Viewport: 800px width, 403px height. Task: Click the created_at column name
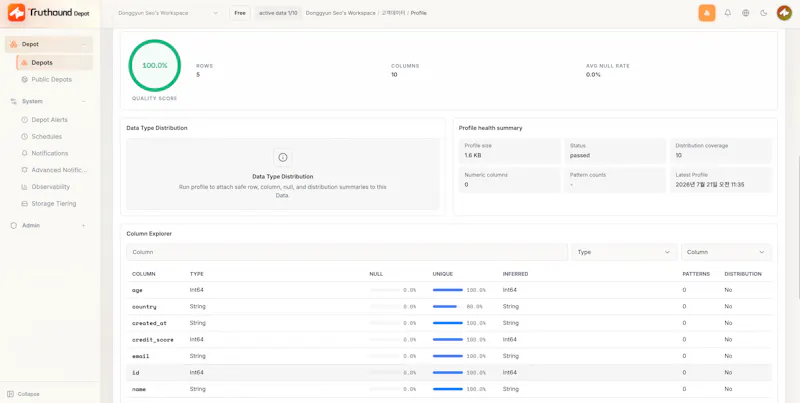[149, 323]
